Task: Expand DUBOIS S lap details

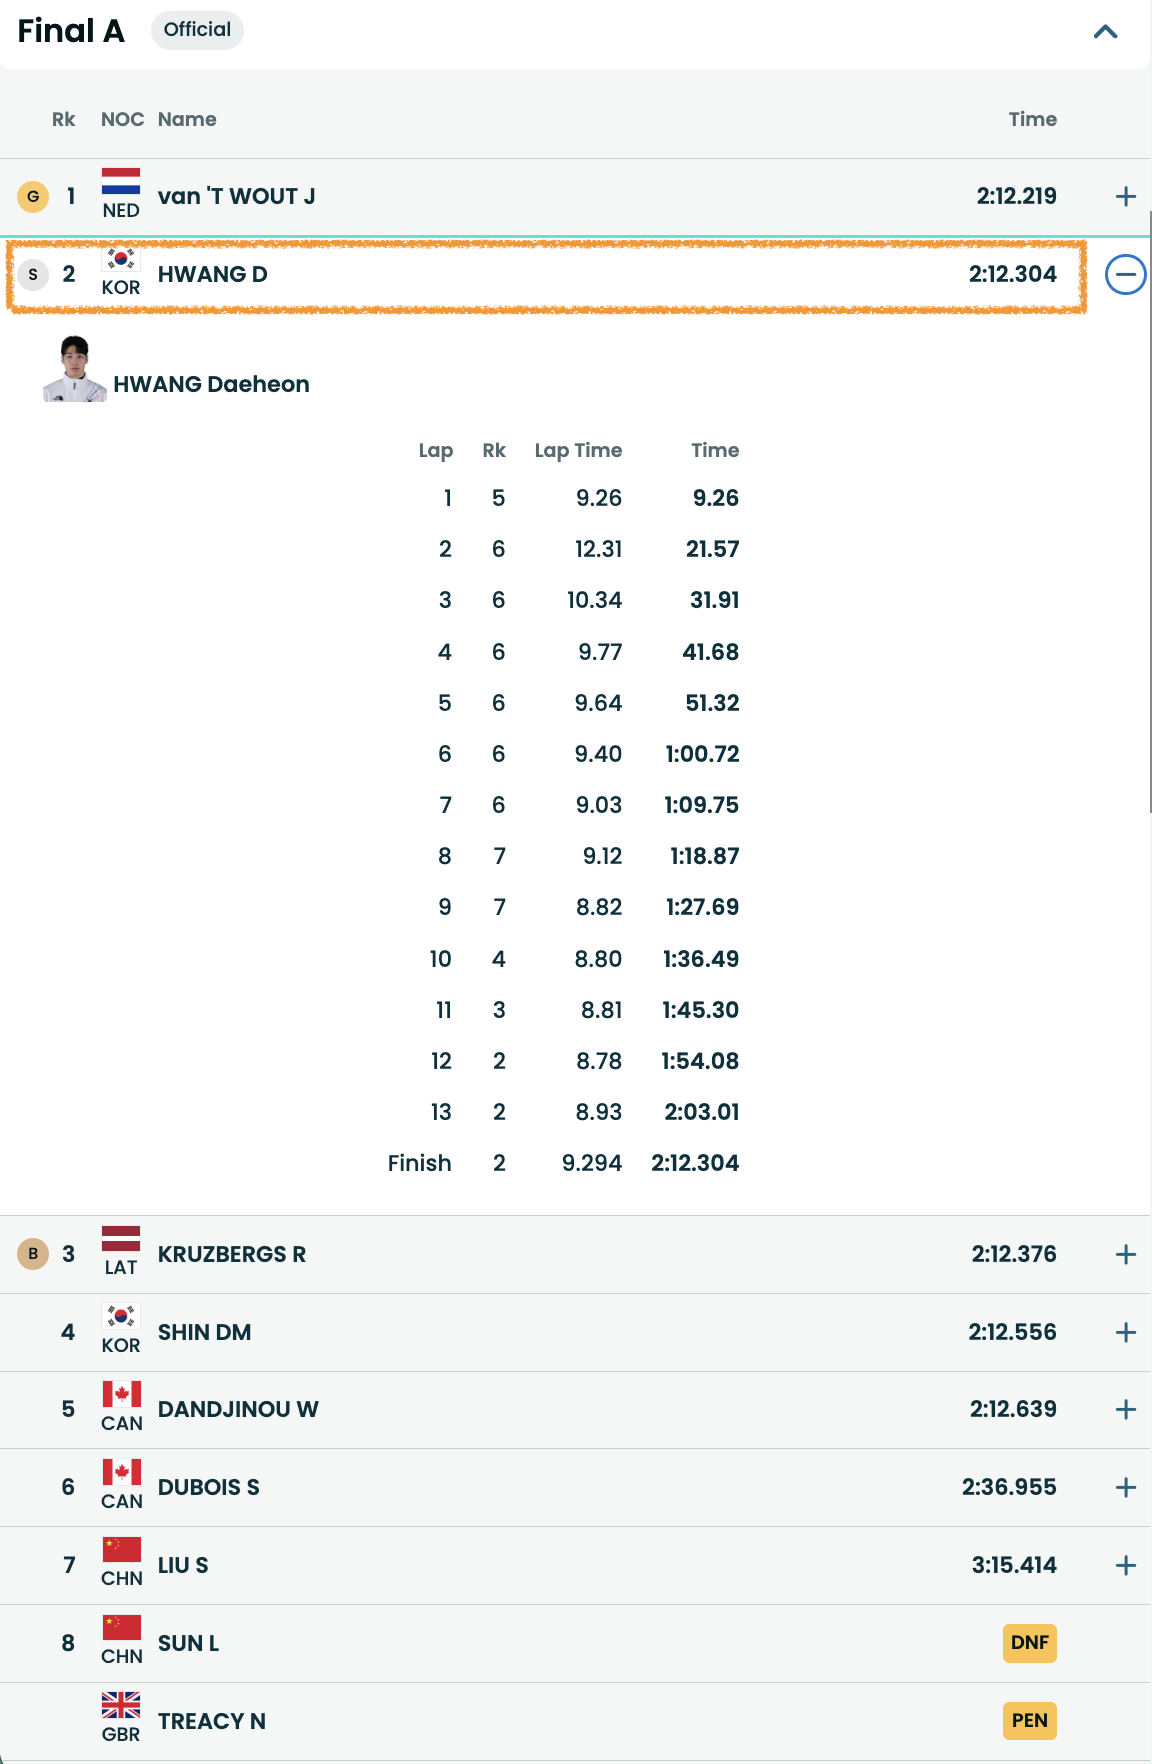Action: click(x=1125, y=1488)
